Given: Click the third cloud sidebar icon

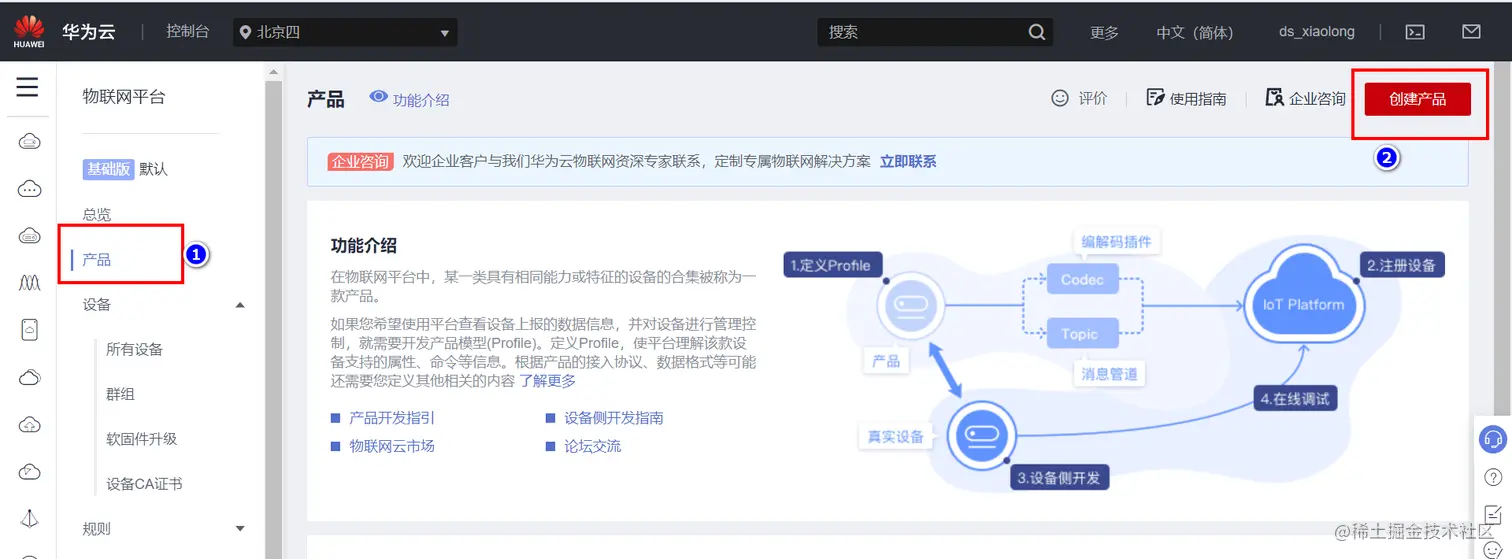Looking at the screenshot, I should coord(29,236).
